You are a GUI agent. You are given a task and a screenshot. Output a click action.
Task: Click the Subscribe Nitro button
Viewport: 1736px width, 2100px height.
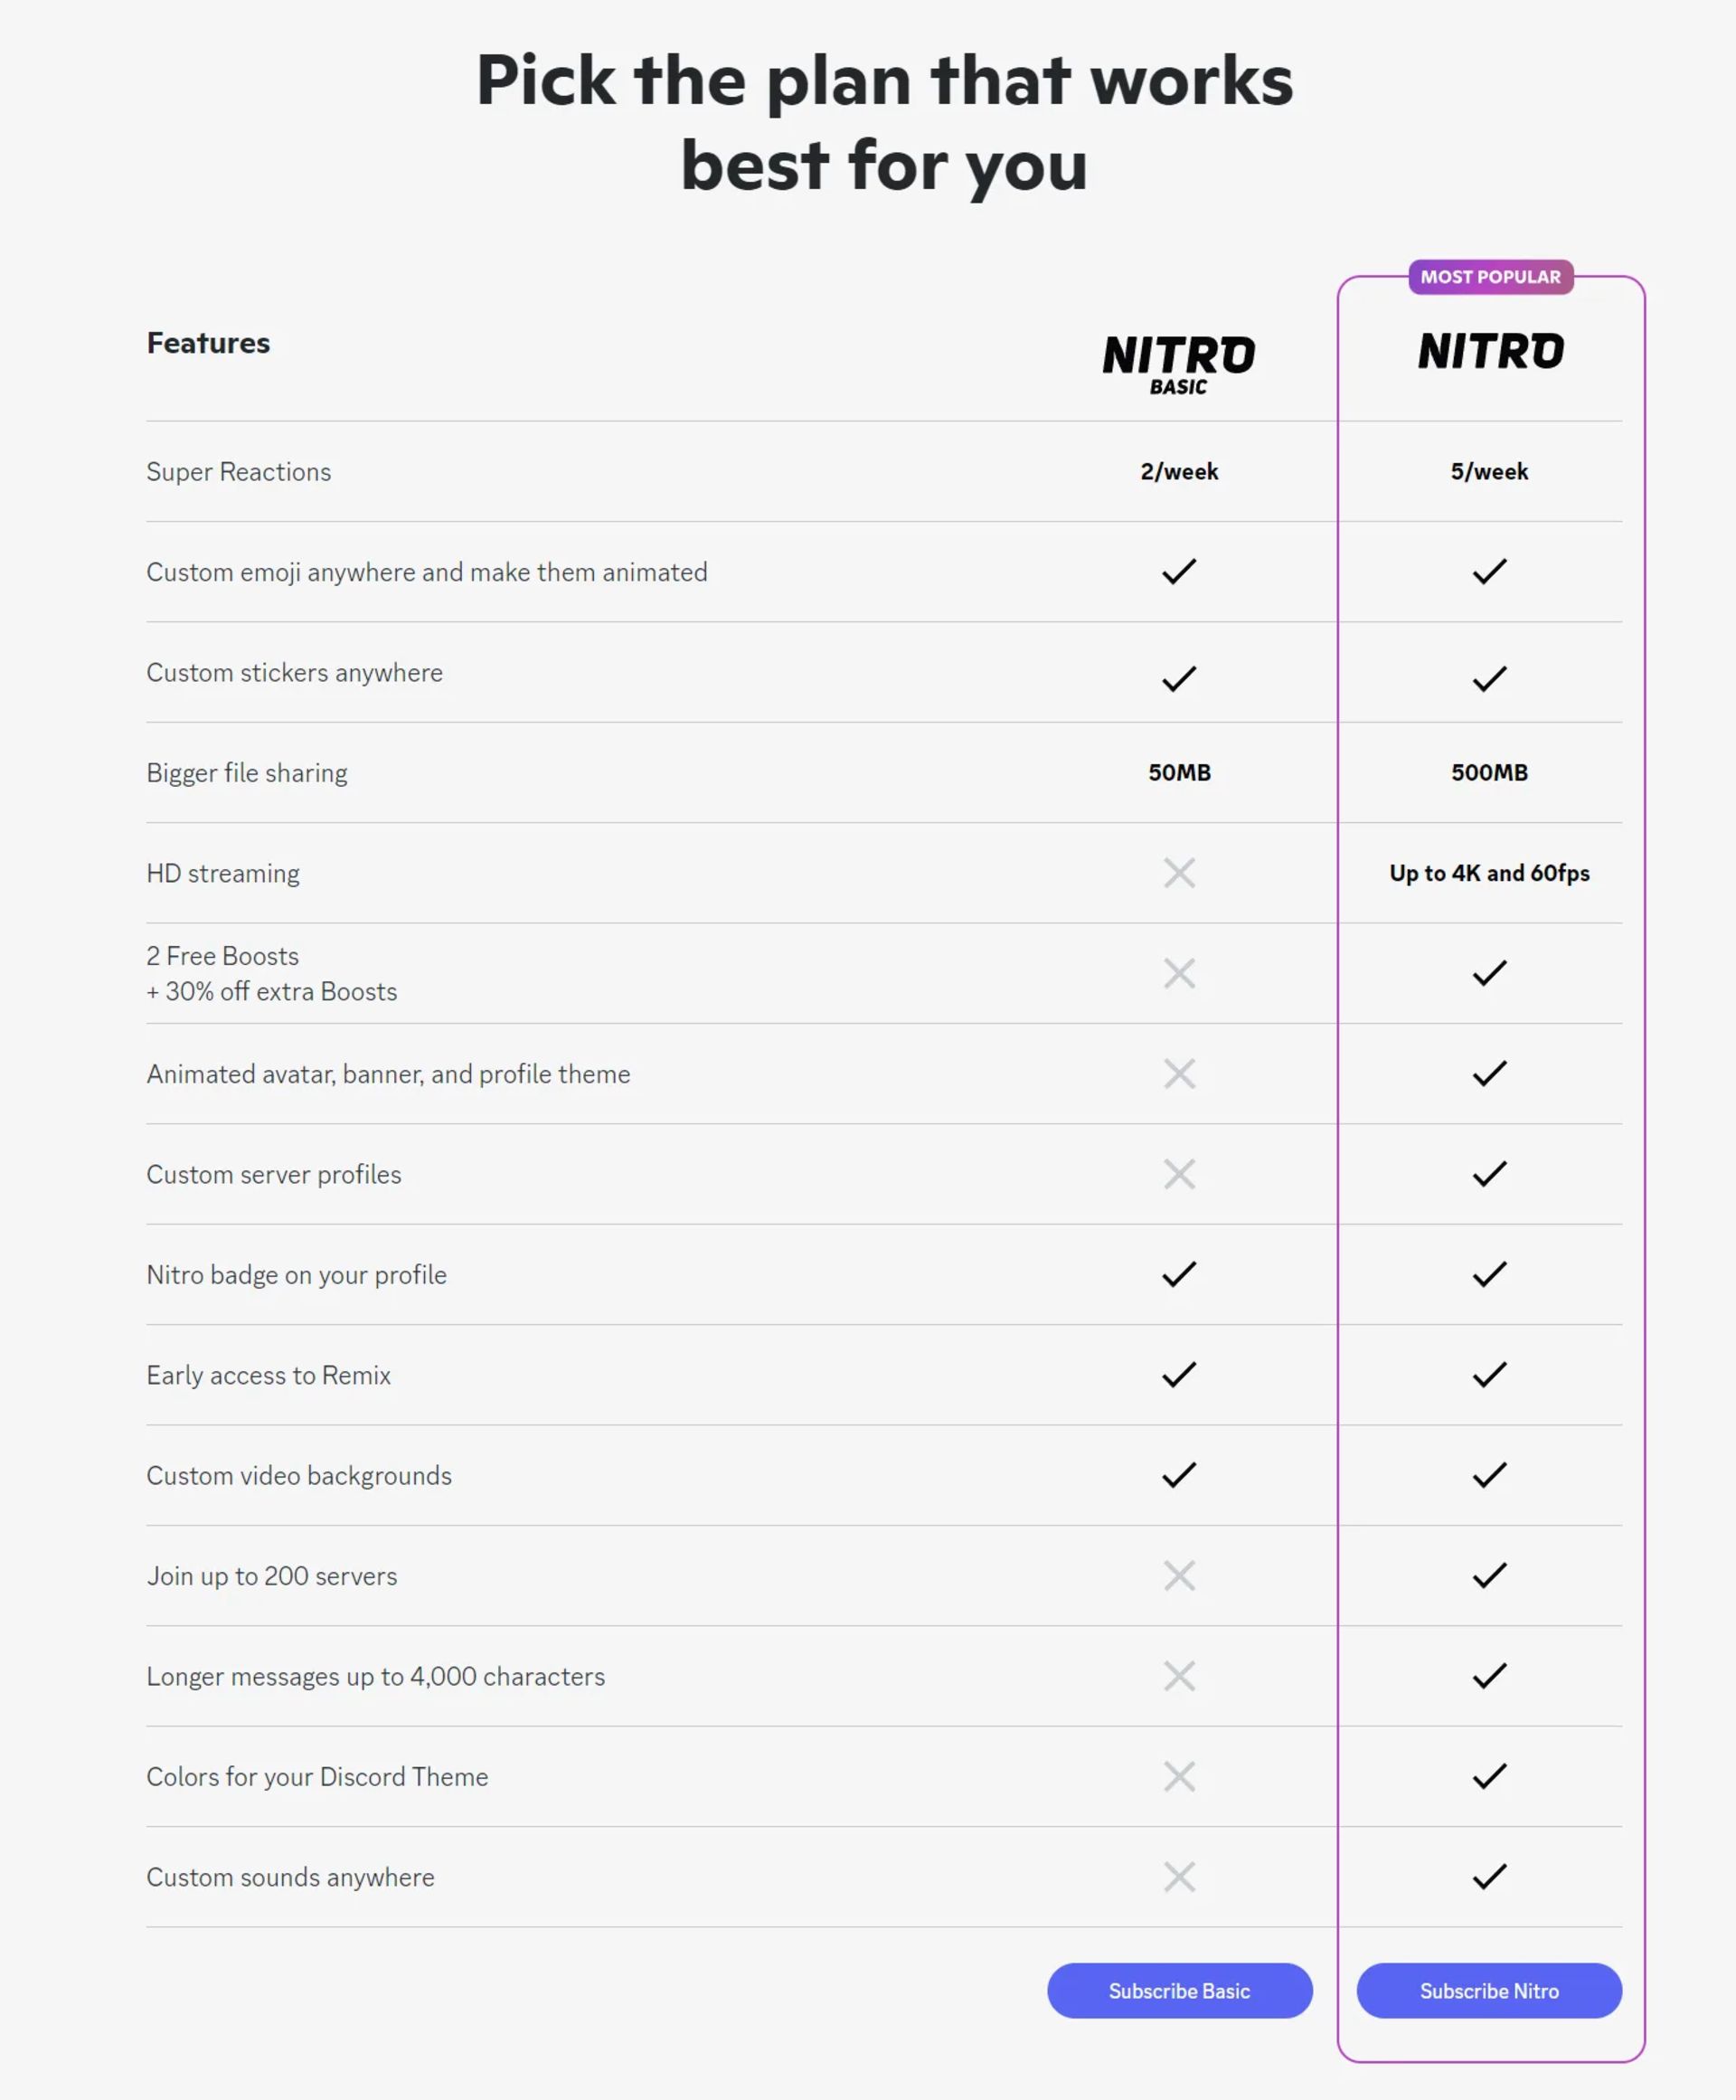coord(1488,1990)
